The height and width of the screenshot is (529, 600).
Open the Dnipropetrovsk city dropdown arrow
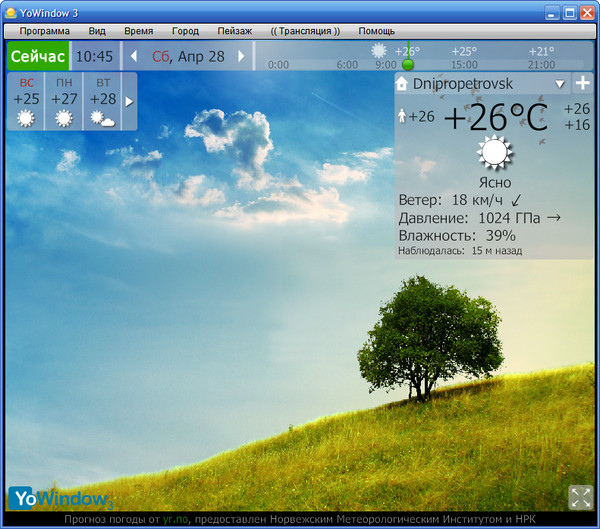click(x=559, y=85)
